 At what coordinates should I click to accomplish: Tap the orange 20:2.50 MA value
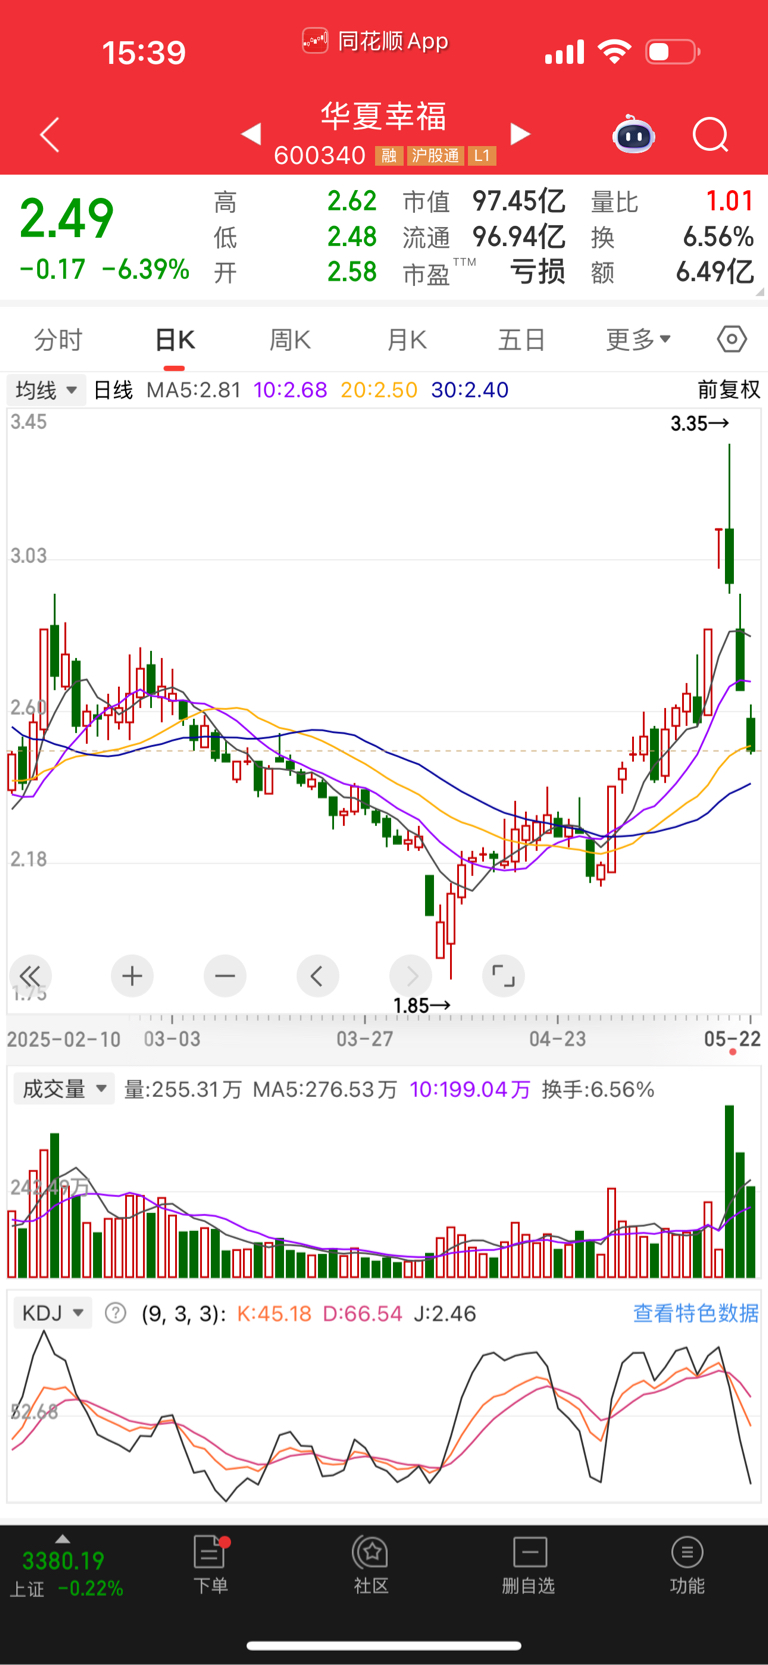(379, 390)
